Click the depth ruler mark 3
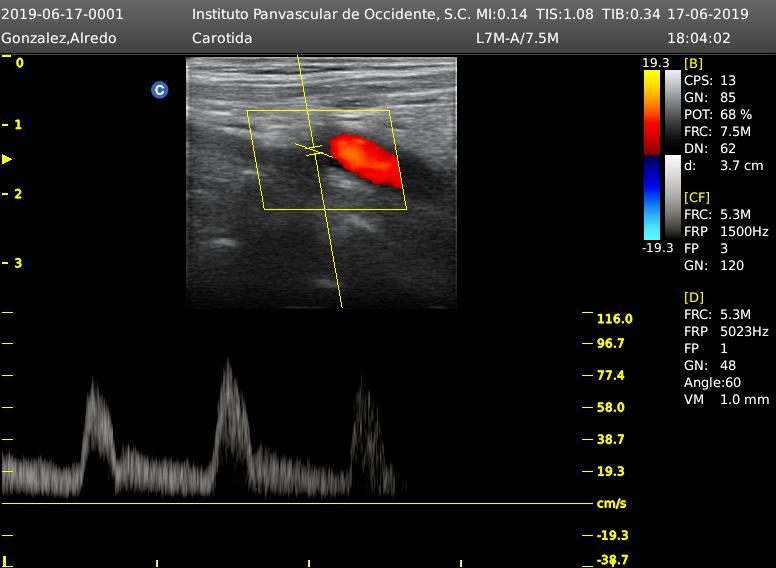This screenshot has height=568, width=776. click(18, 263)
